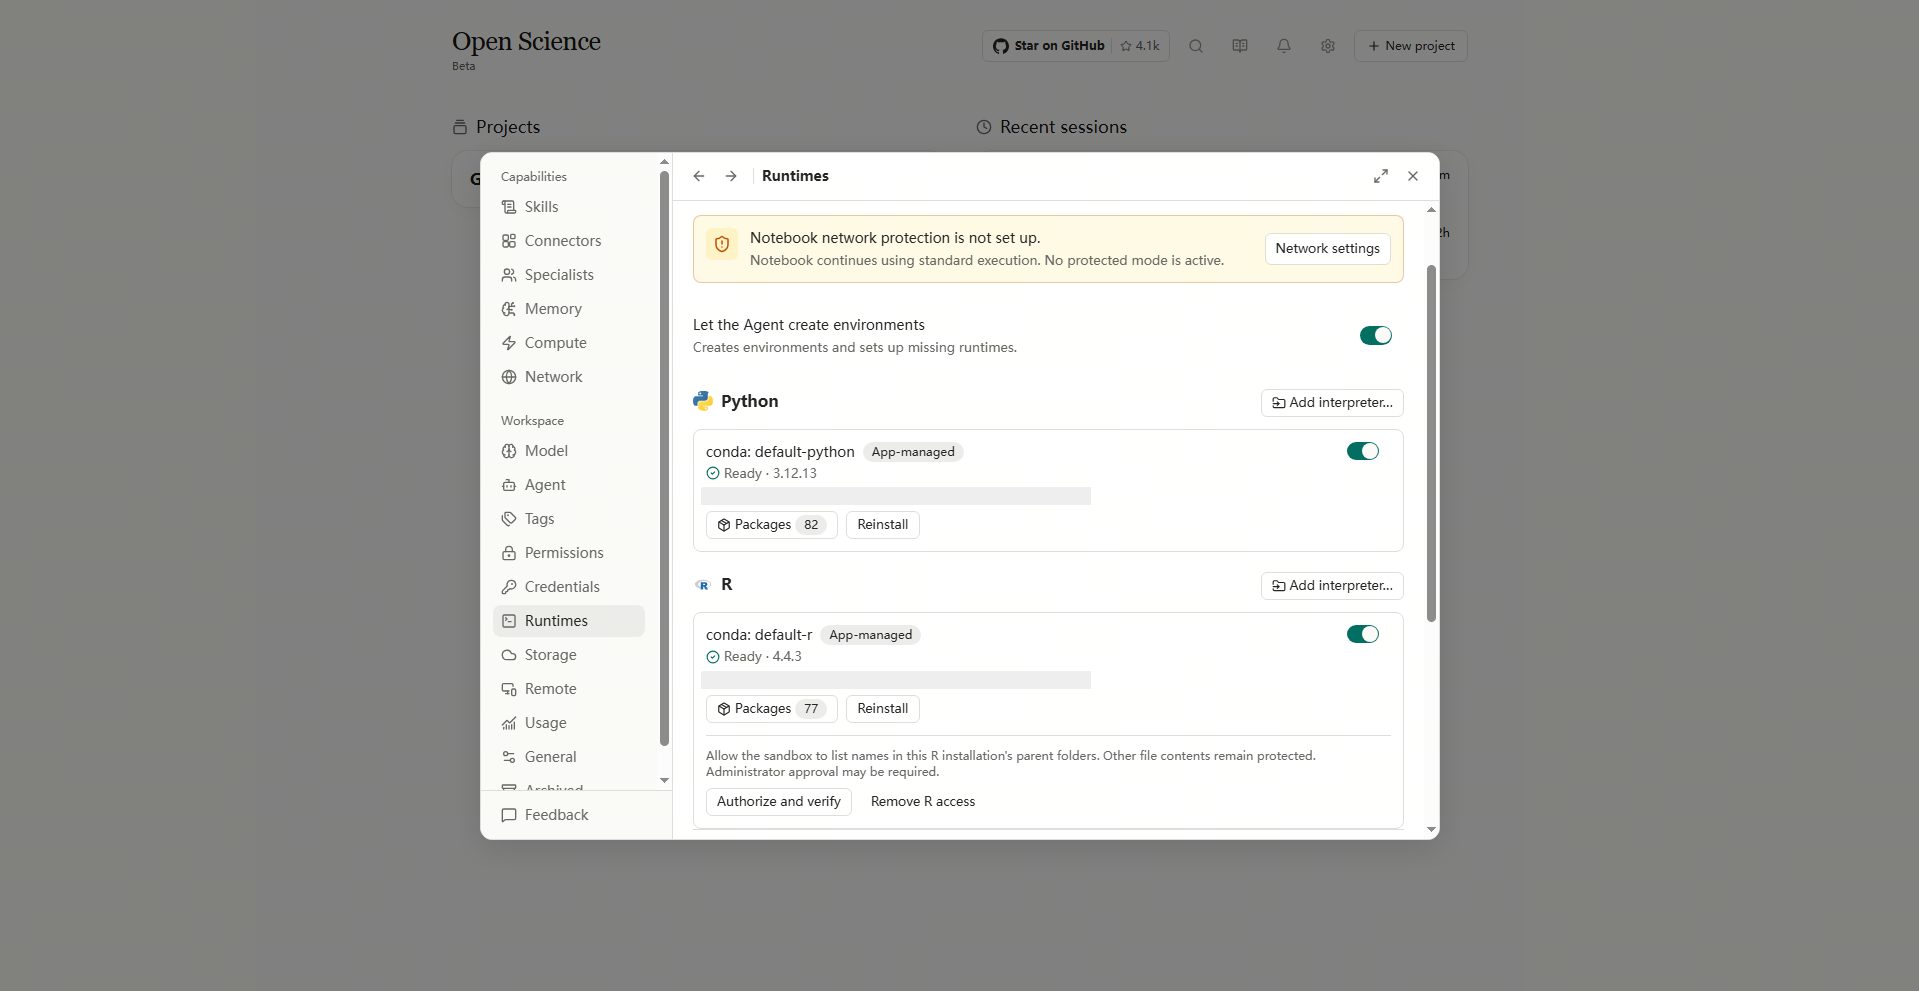Close the Runtimes settings dialog
1919x991 pixels.
point(1413,176)
